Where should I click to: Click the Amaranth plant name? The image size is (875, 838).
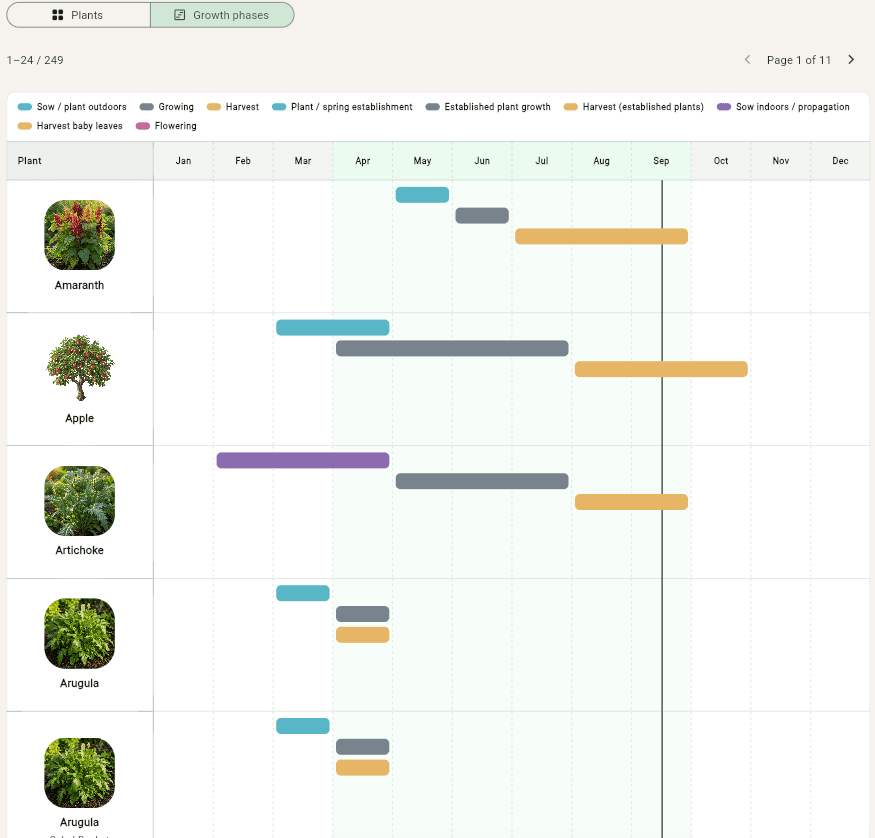(x=79, y=285)
